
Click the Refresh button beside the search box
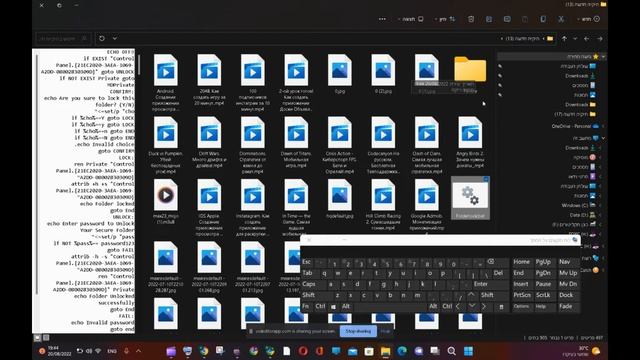tap(102, 38)
